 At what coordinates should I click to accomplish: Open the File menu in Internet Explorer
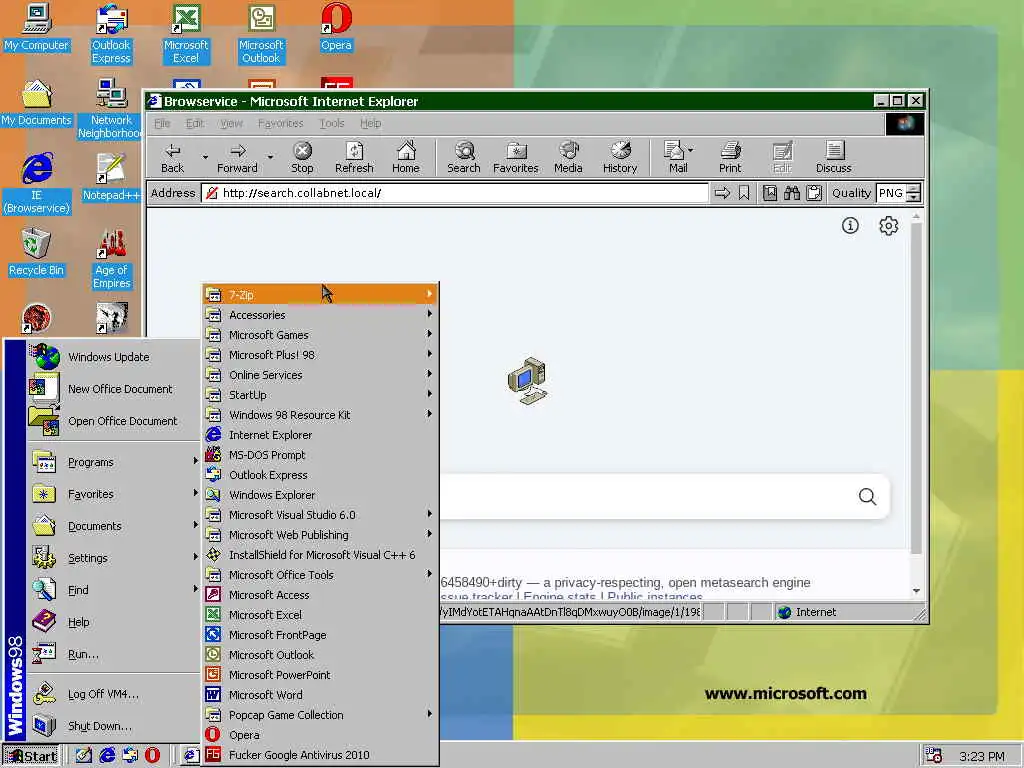coord(162,123)
